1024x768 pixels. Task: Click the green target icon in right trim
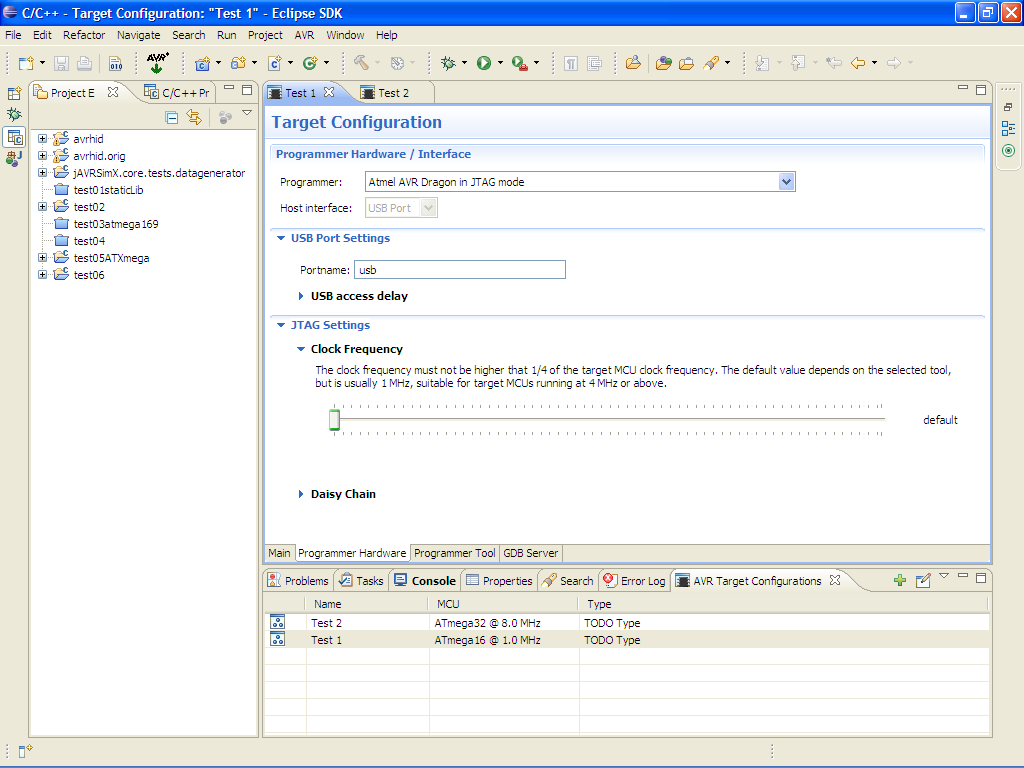click(1008, 151)
